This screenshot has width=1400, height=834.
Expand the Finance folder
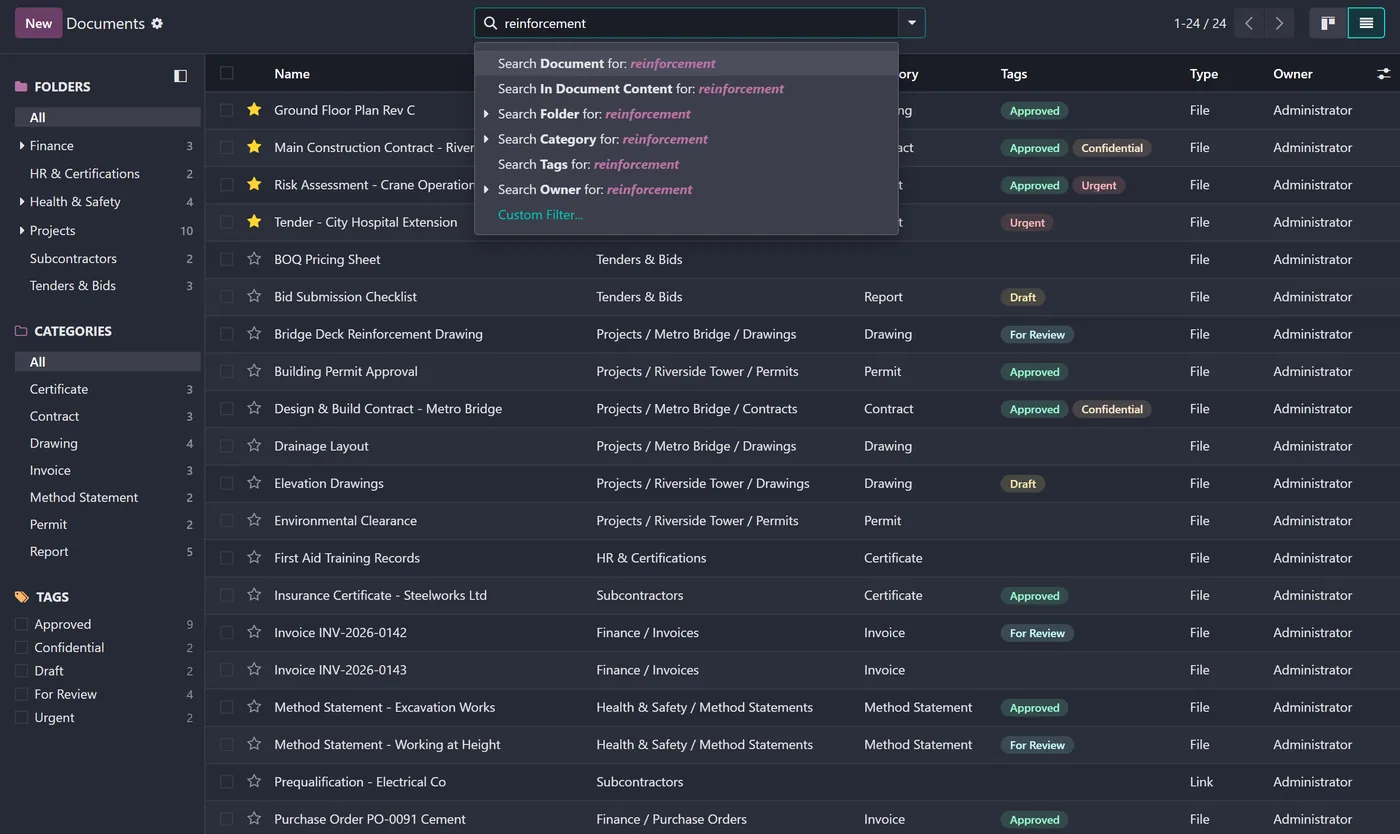(22, 146)
